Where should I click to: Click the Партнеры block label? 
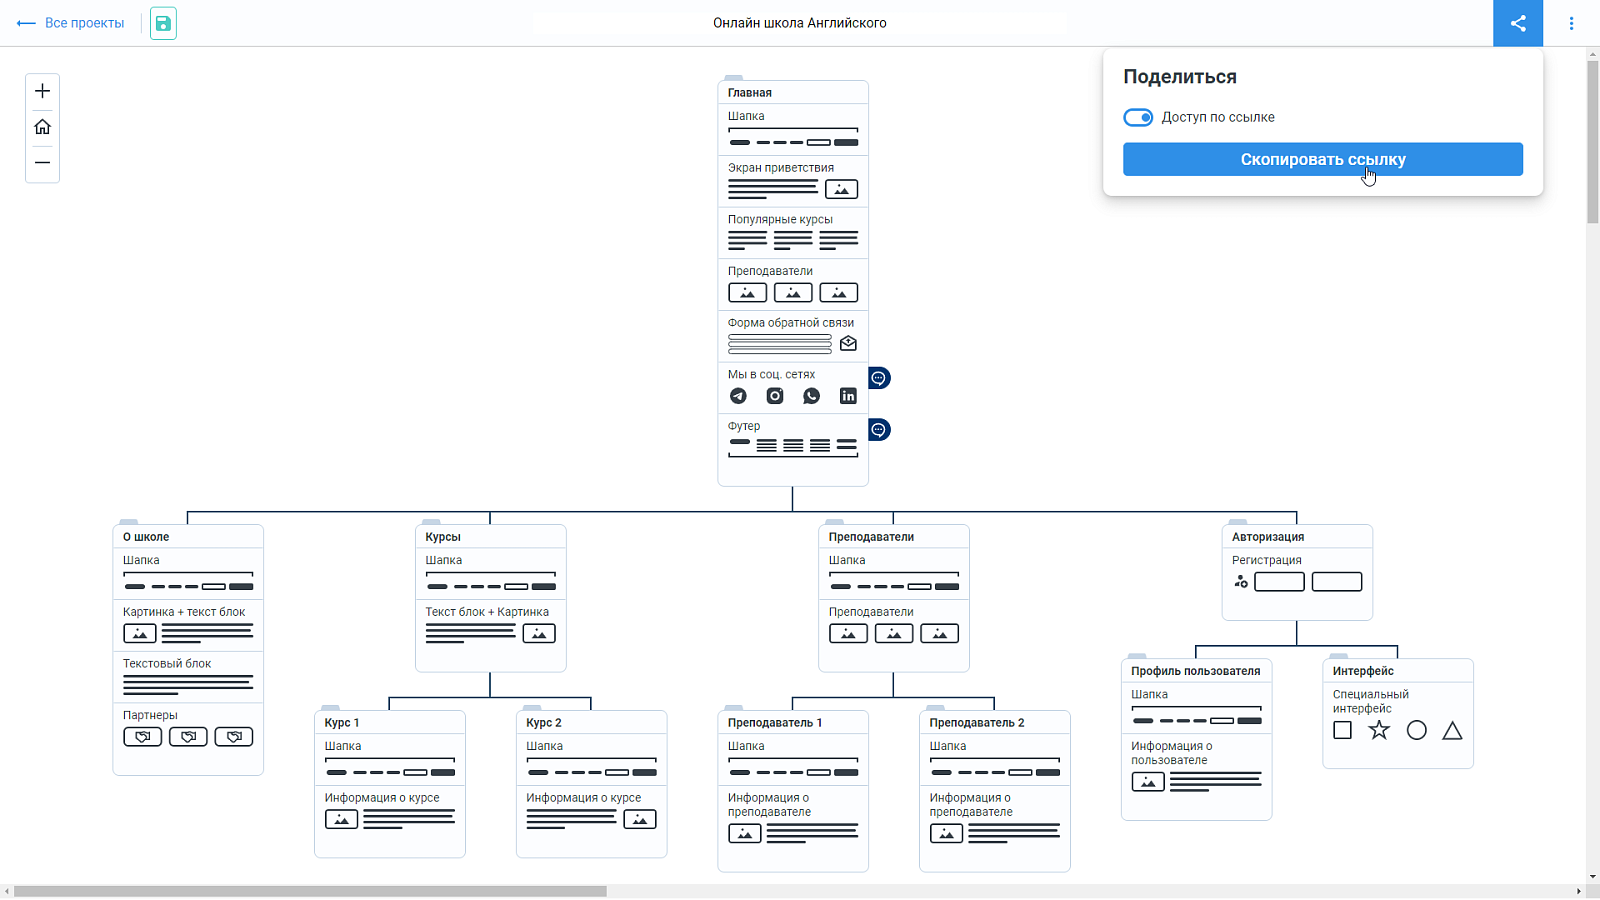(x=150, y=715)
